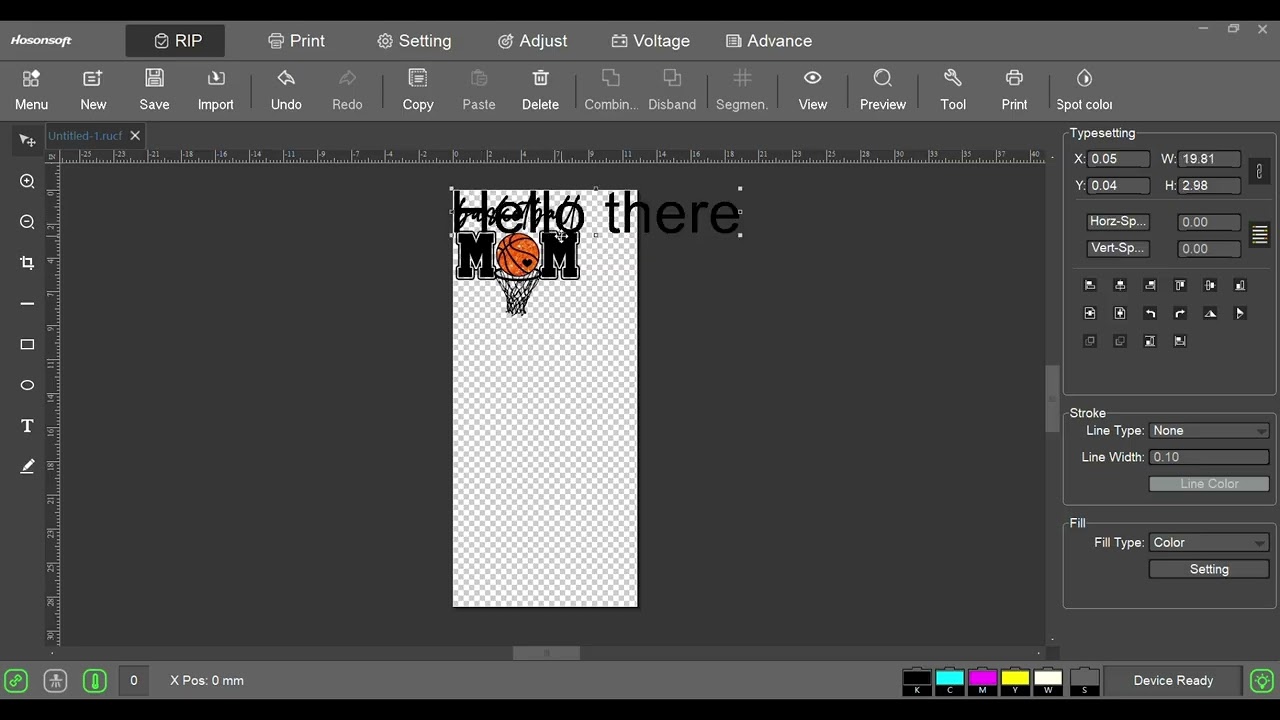The image size is (1280, 720).
Task: Align objects vertically centered
Action: (1210, 285)
